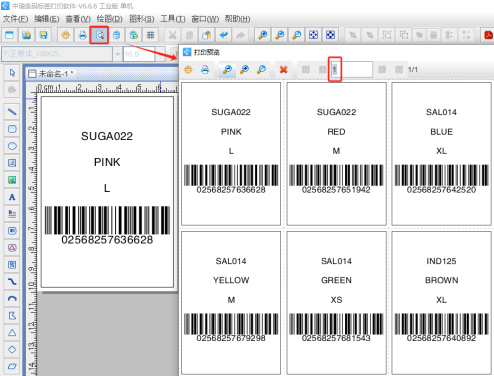Viewport: 494px width, 376px height.
Task: Select the text tool marked A
Action: point(12,197)
